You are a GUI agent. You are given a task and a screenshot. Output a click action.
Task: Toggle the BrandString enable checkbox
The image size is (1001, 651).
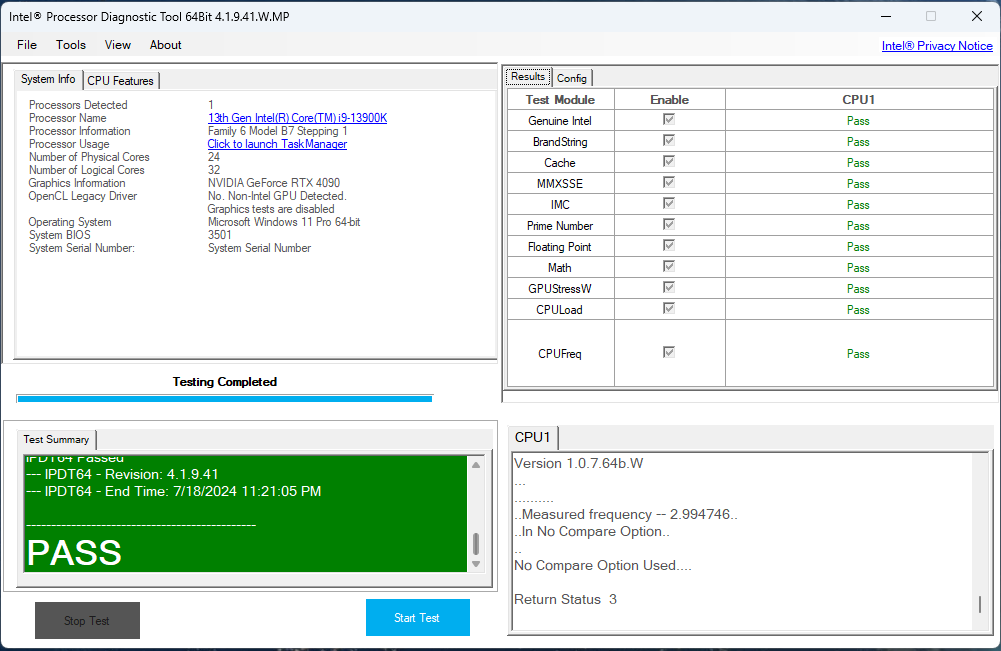(x=669, y=140)
